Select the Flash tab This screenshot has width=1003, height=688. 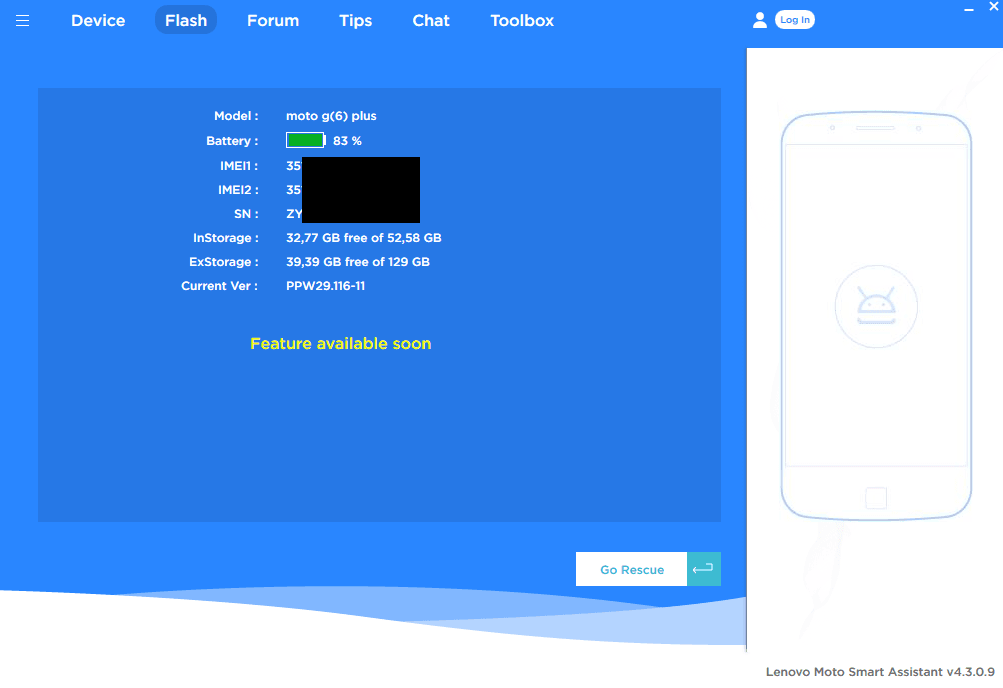(186, 20)
